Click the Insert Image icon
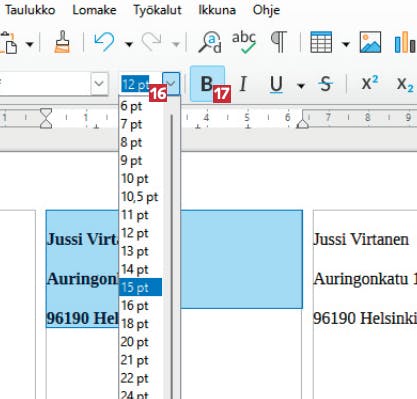Image resolution: width=417 pixels, height=399 pixels. pos(370,42)
